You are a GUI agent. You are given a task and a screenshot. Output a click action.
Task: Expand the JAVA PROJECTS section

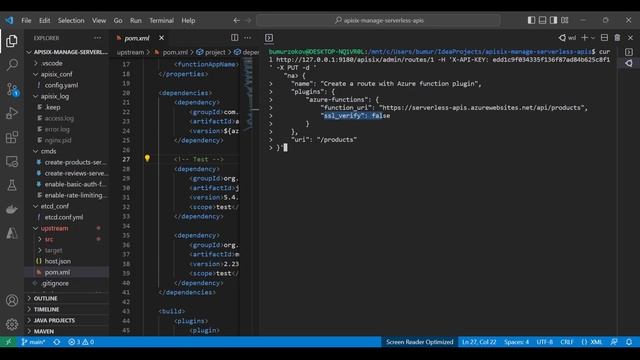(x=67, y=320)
